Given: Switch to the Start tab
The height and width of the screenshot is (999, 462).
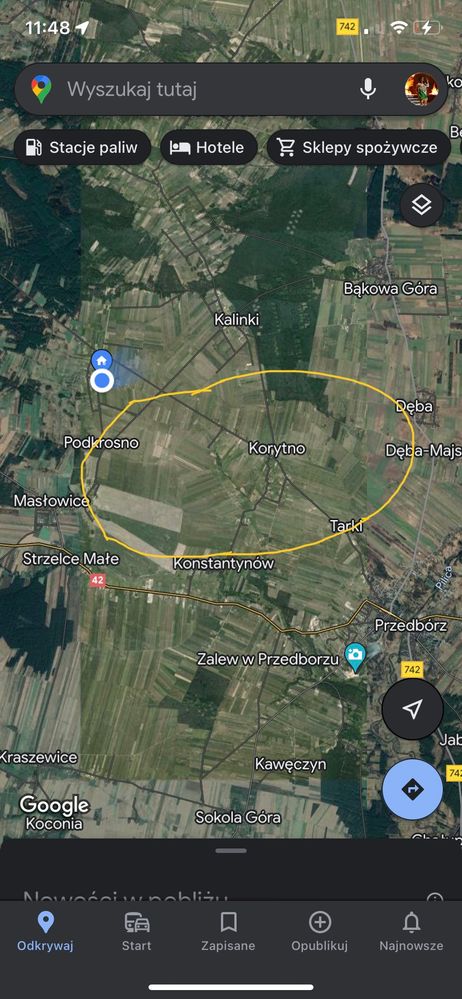Looking at the screenshot, I should click(x=137, y=931).
